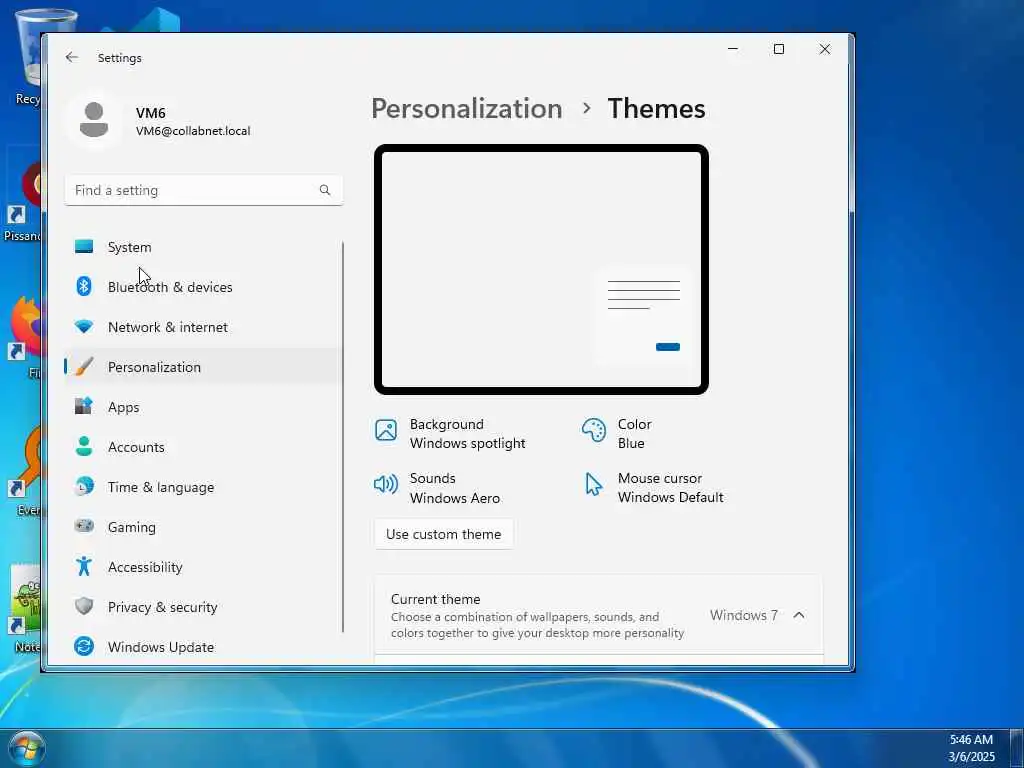Click the Personalization breadcrumb link

pos(466,108)
